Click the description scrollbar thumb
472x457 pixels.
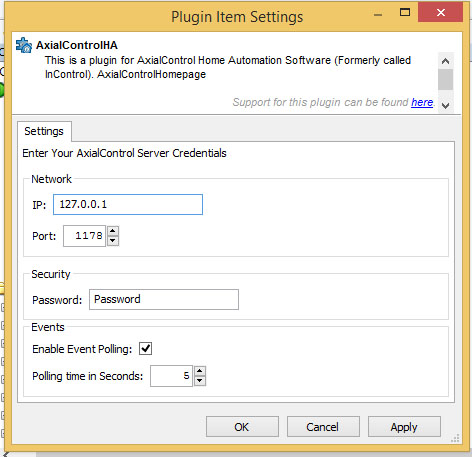pyautogui.click(x=445, y=79)
